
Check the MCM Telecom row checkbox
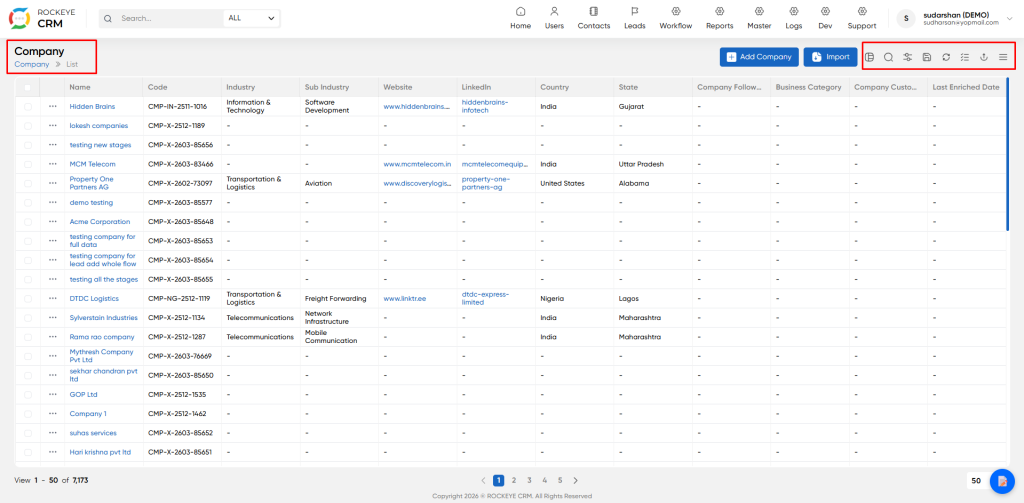coord(27,164)
